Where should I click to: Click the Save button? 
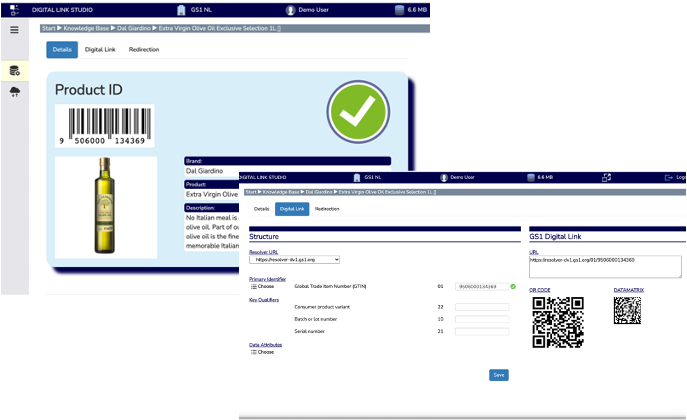coord(499,375)
